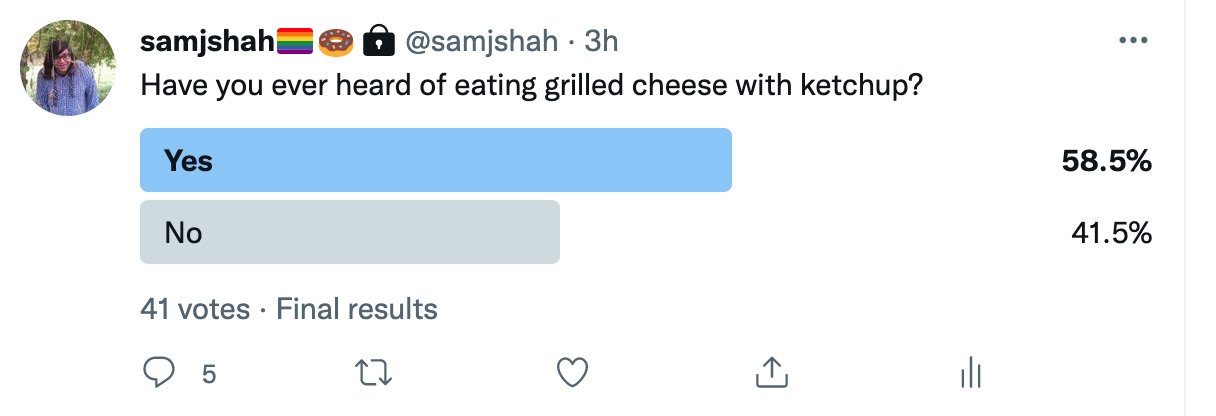Select the blue Yes poll result bar
Viewport: 1216px width, 416px height.
pos(435,160)
